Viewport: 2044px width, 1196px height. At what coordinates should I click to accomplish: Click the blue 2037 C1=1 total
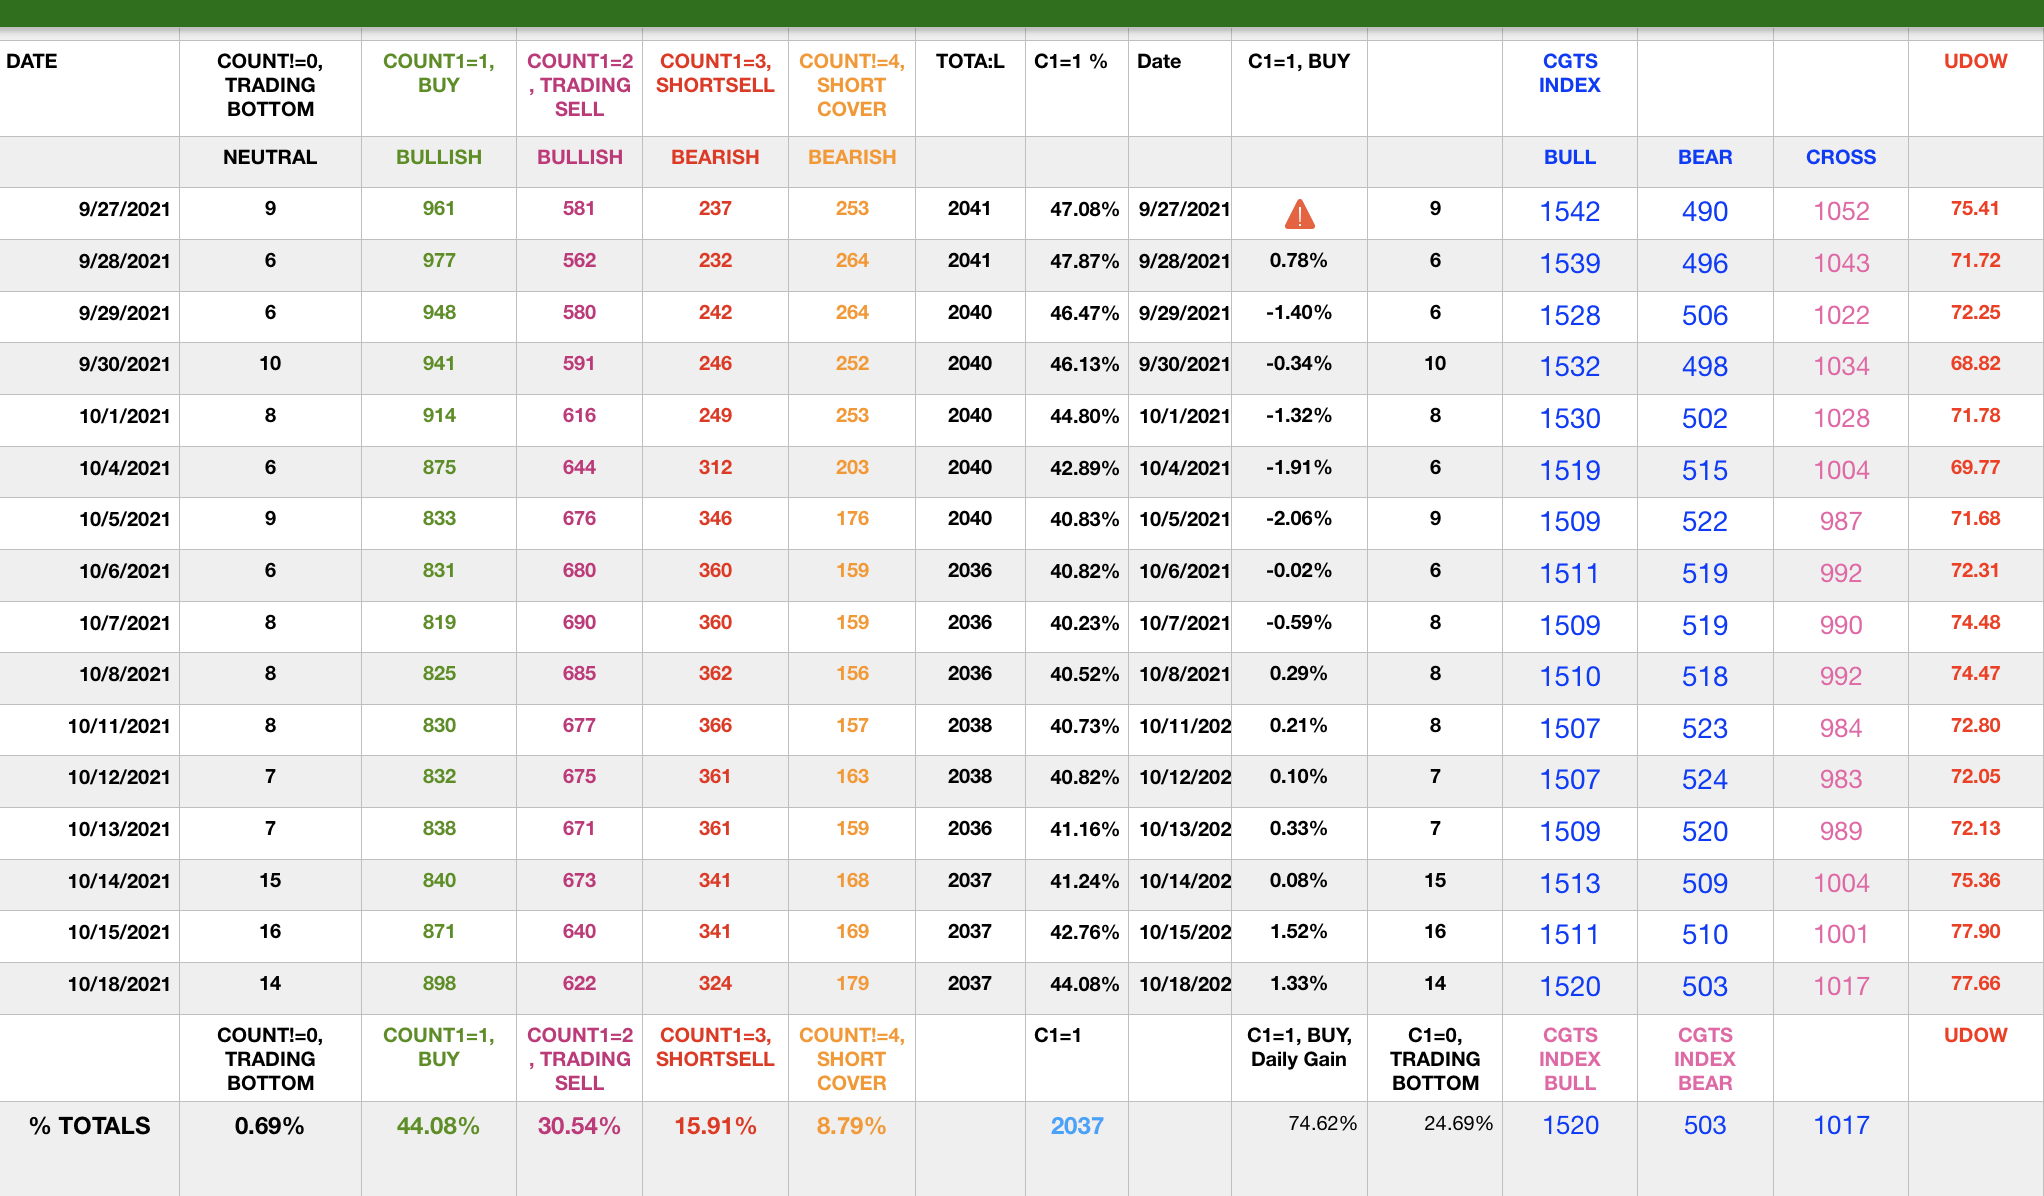[x=1077, y=1126]
